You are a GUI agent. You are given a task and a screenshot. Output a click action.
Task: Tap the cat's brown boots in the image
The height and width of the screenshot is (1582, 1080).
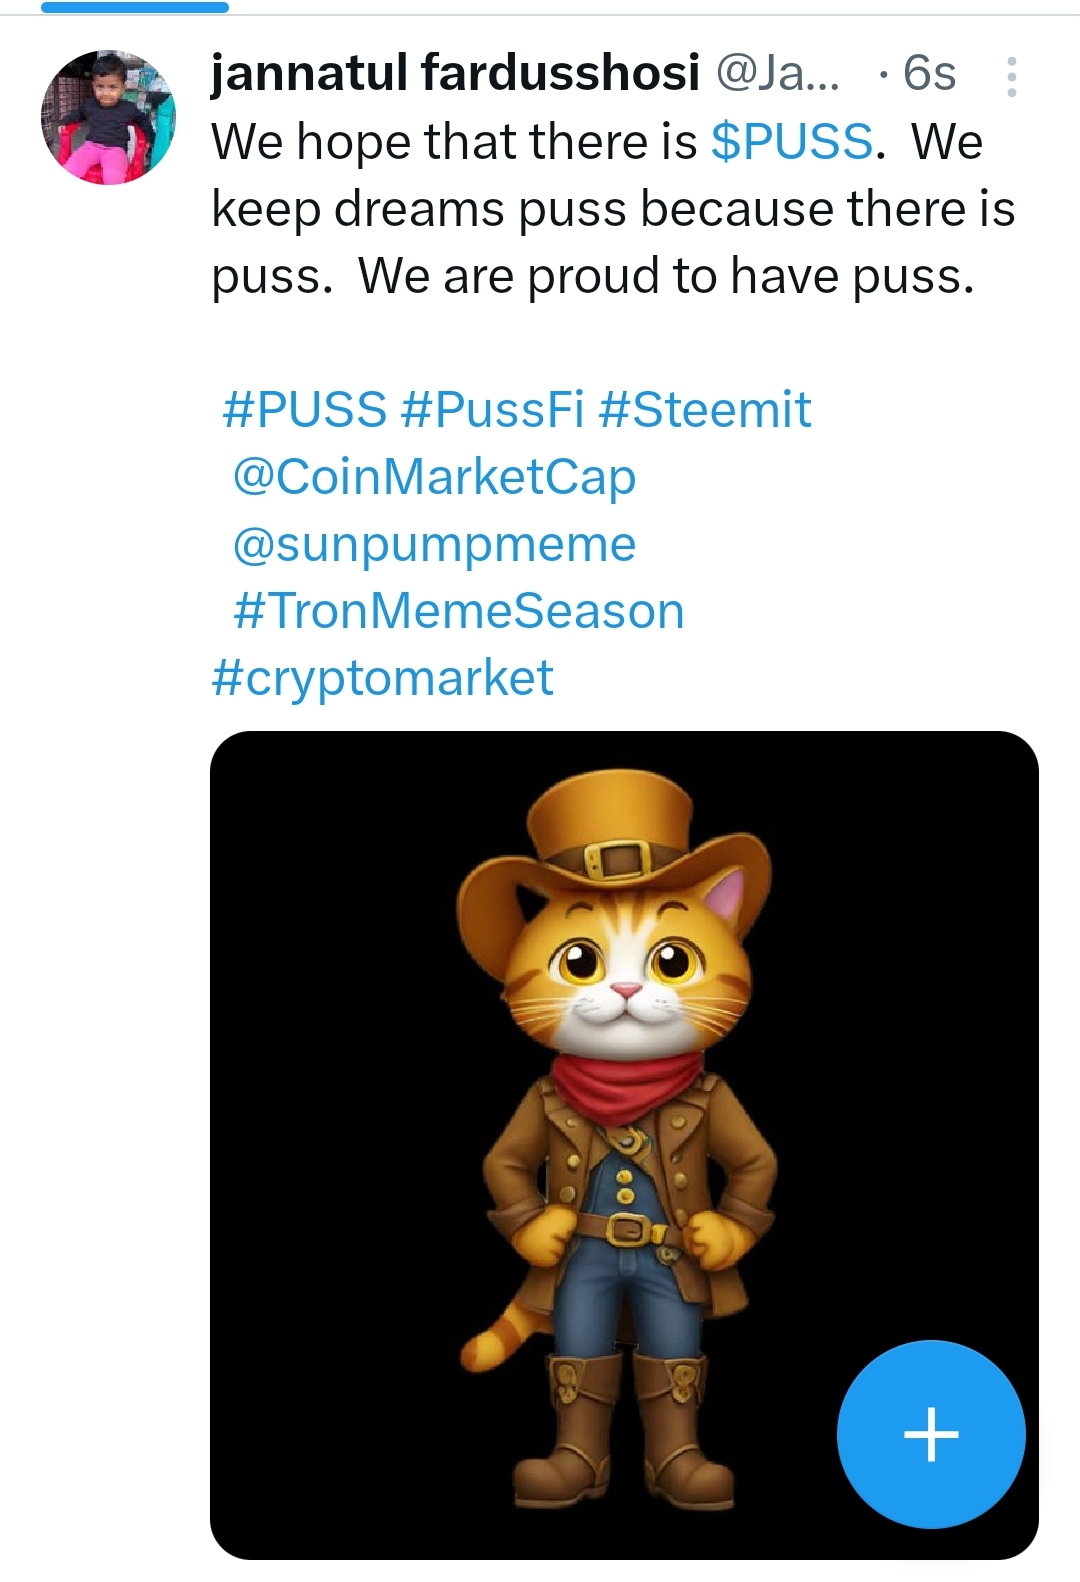[x=623, y=1430]
